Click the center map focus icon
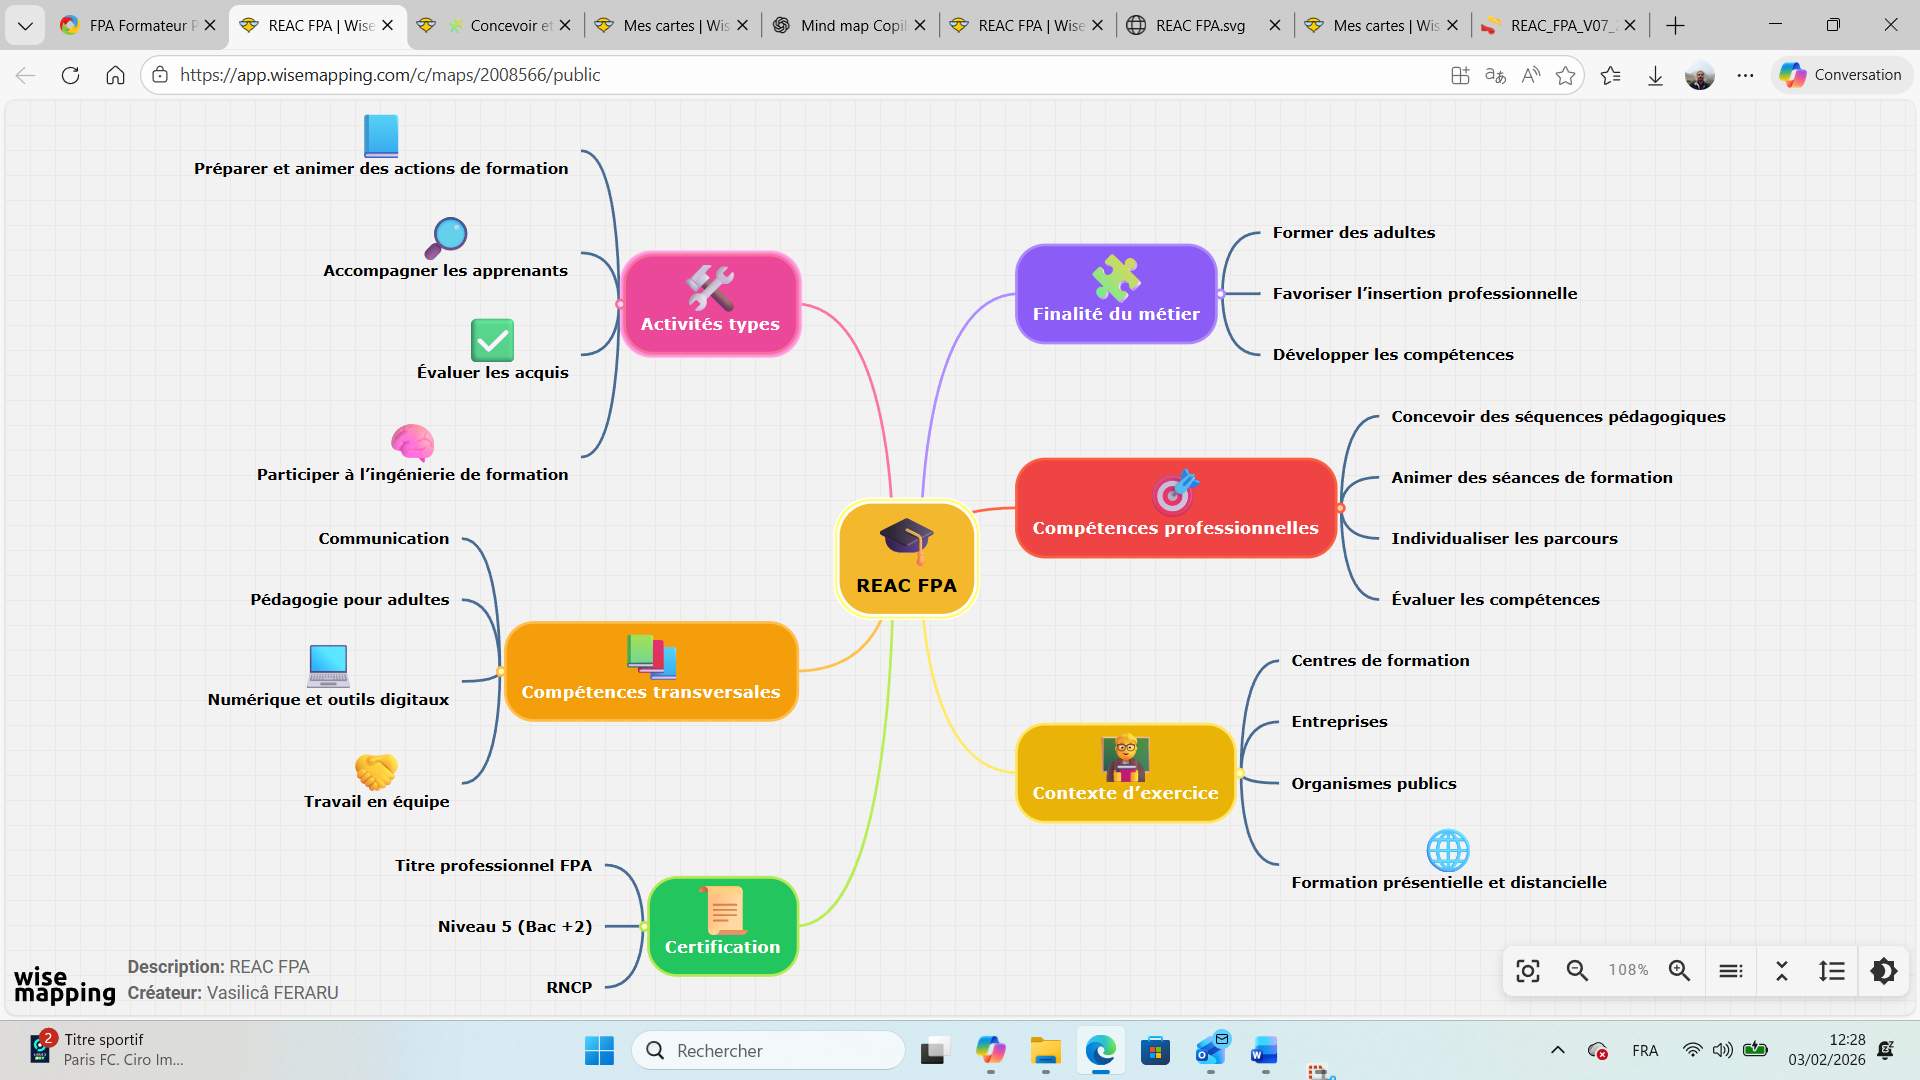 click(x=1528, y=971)
